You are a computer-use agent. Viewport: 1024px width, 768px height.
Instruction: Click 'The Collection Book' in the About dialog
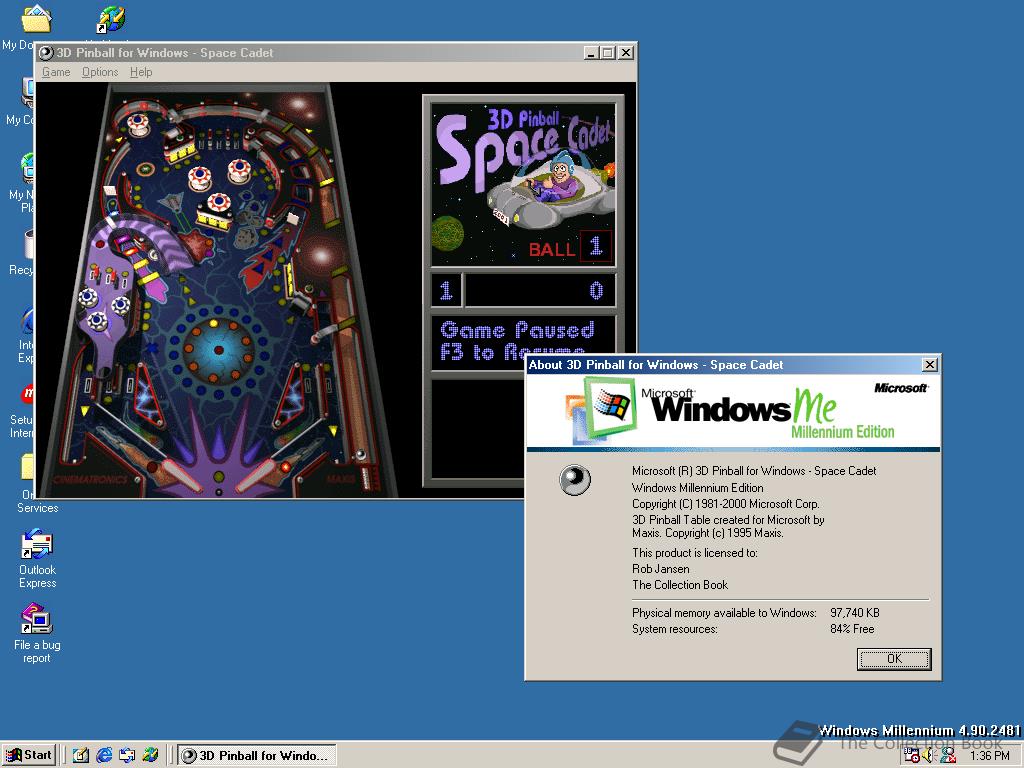(x=679, y=585)
